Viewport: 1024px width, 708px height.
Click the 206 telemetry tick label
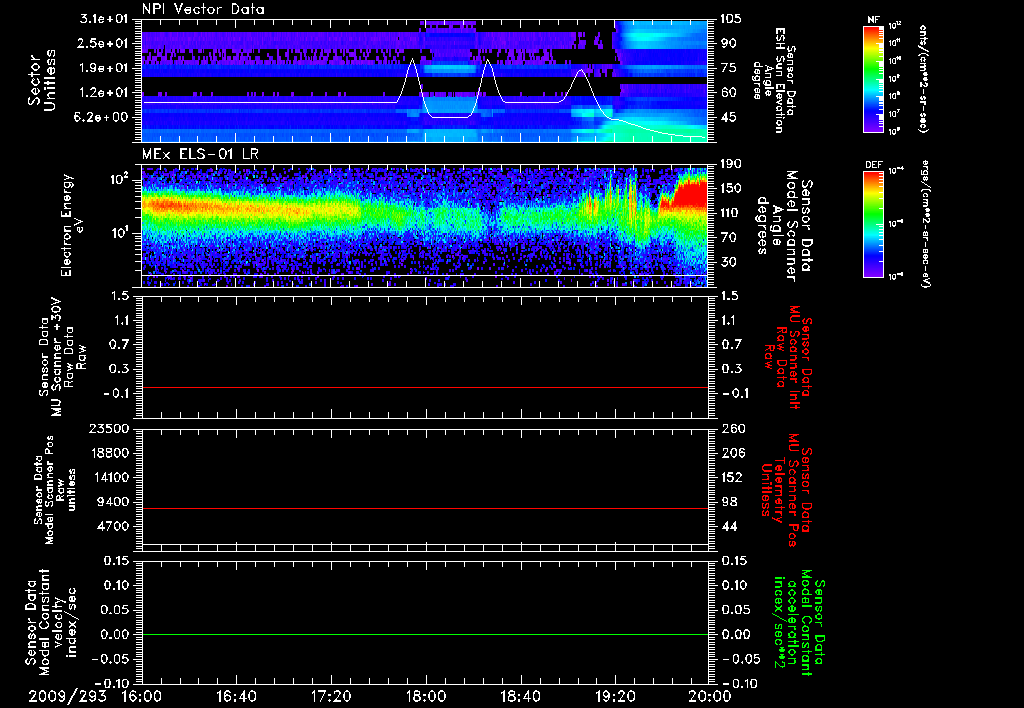pos(731,453)
